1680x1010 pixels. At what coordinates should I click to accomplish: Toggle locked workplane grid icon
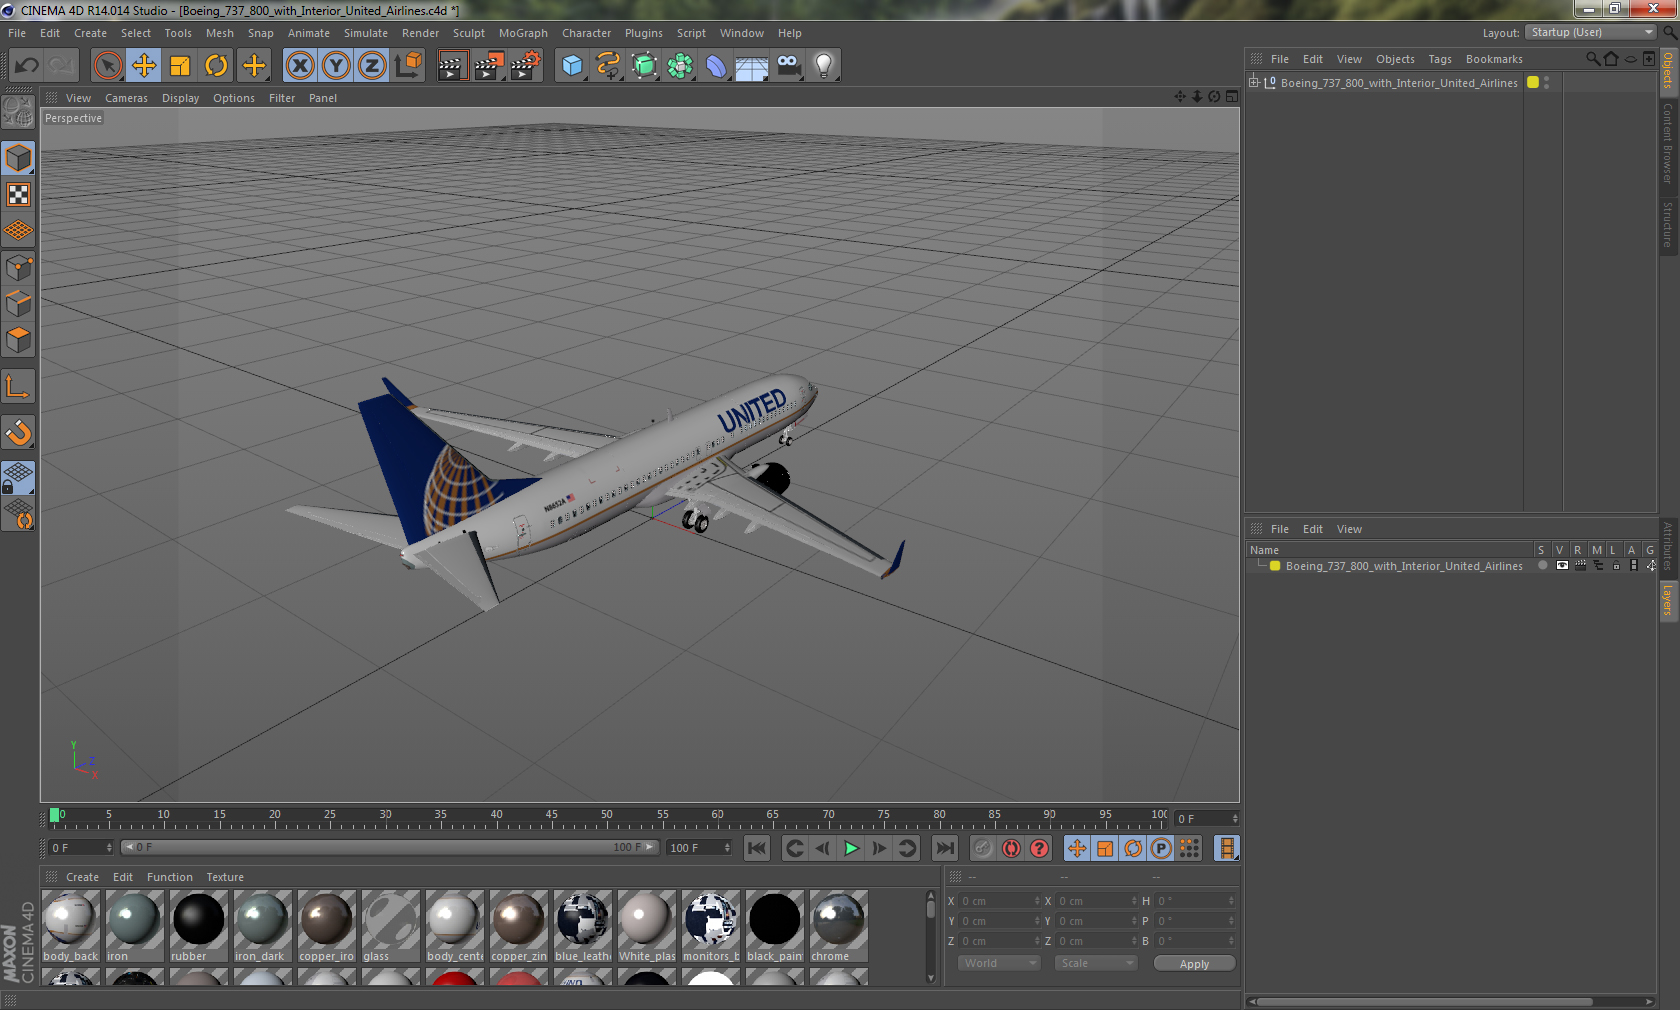[19, 477]
